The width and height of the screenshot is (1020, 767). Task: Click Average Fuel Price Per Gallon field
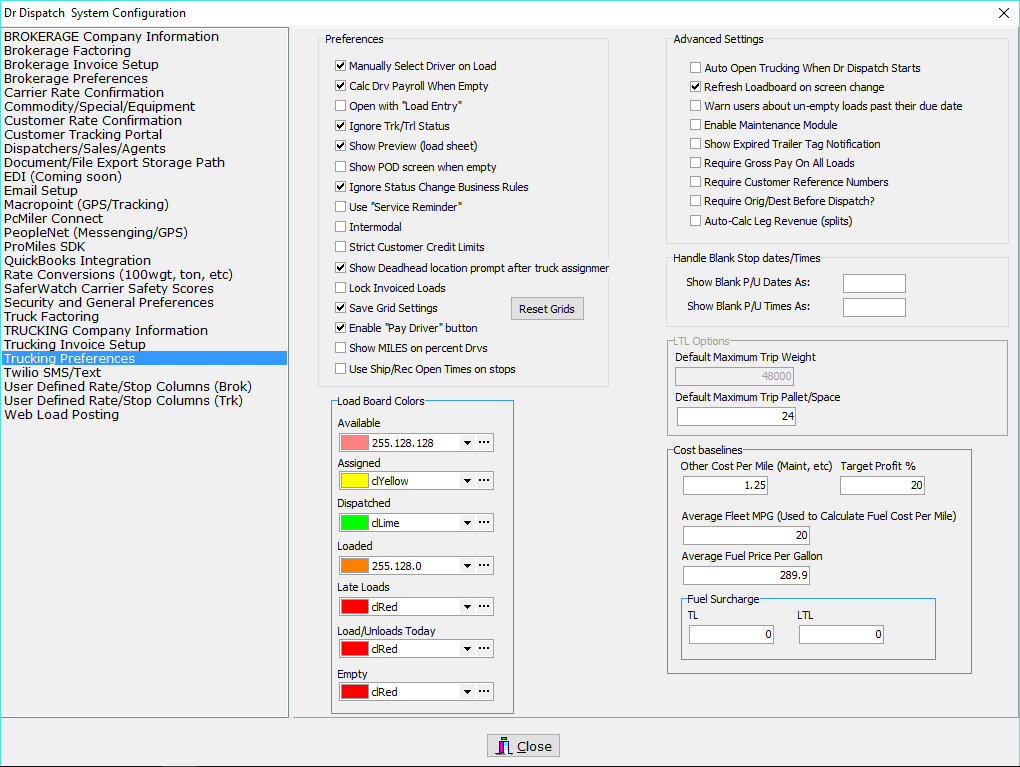click(x=746, y=575)
